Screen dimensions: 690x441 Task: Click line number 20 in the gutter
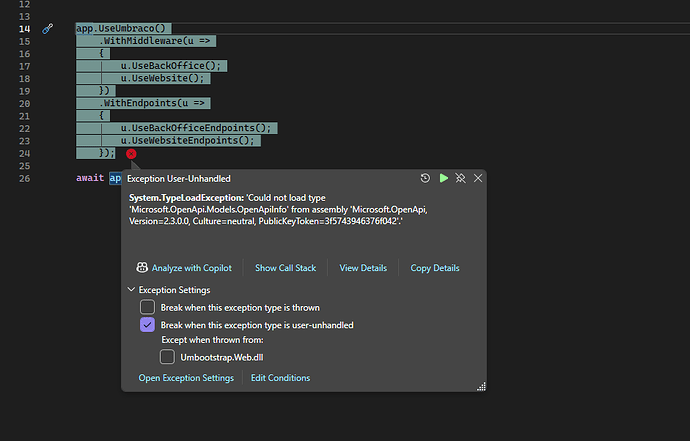click(24, 104)
